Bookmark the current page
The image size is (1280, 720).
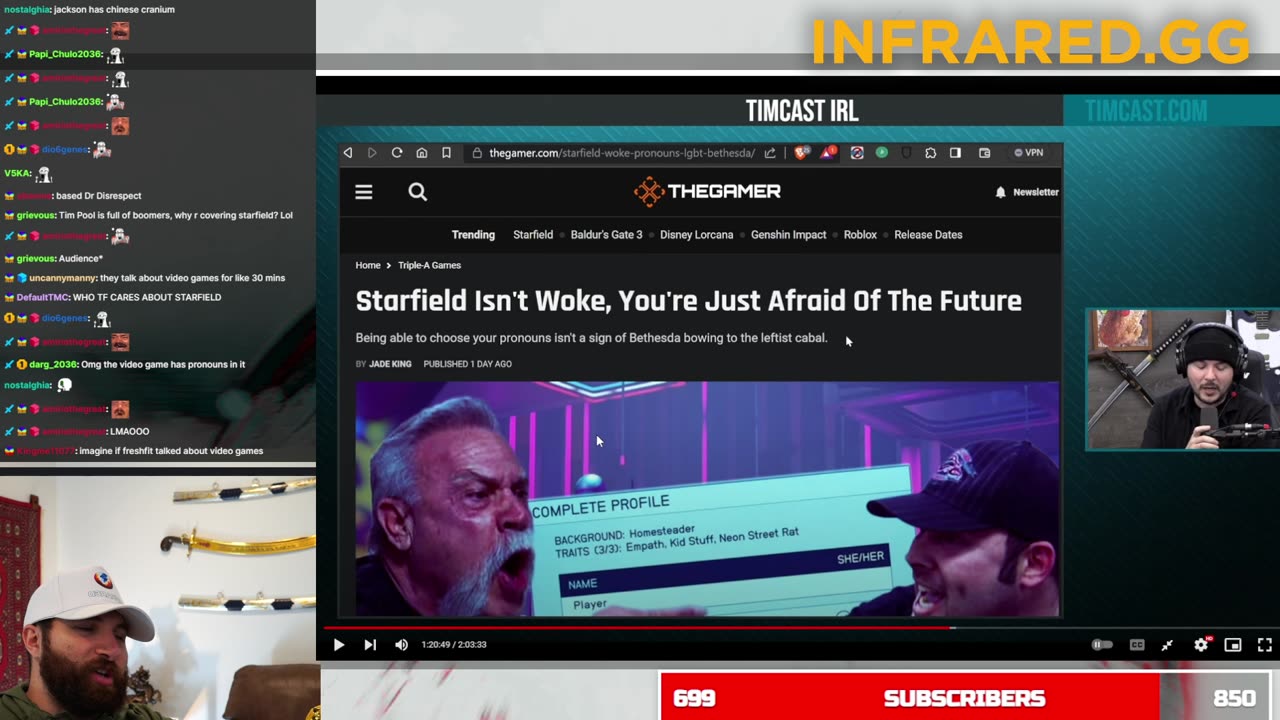pyautogui.click(x=446, y=153)
